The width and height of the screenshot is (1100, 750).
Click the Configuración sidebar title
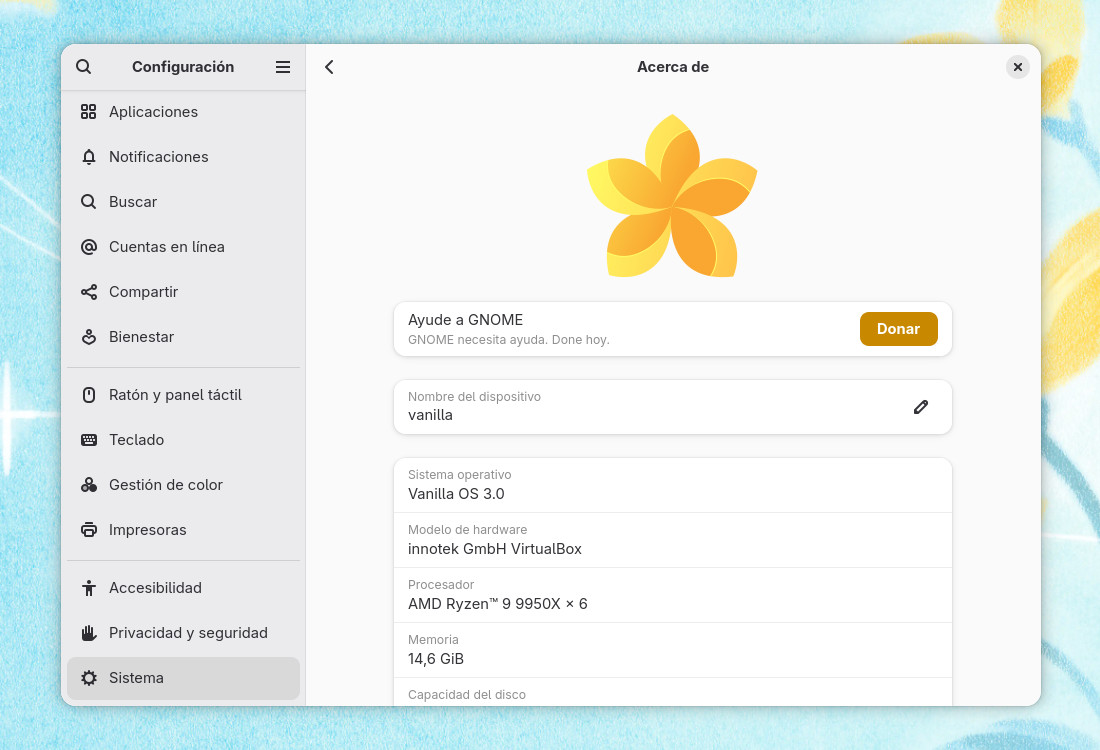183,67
